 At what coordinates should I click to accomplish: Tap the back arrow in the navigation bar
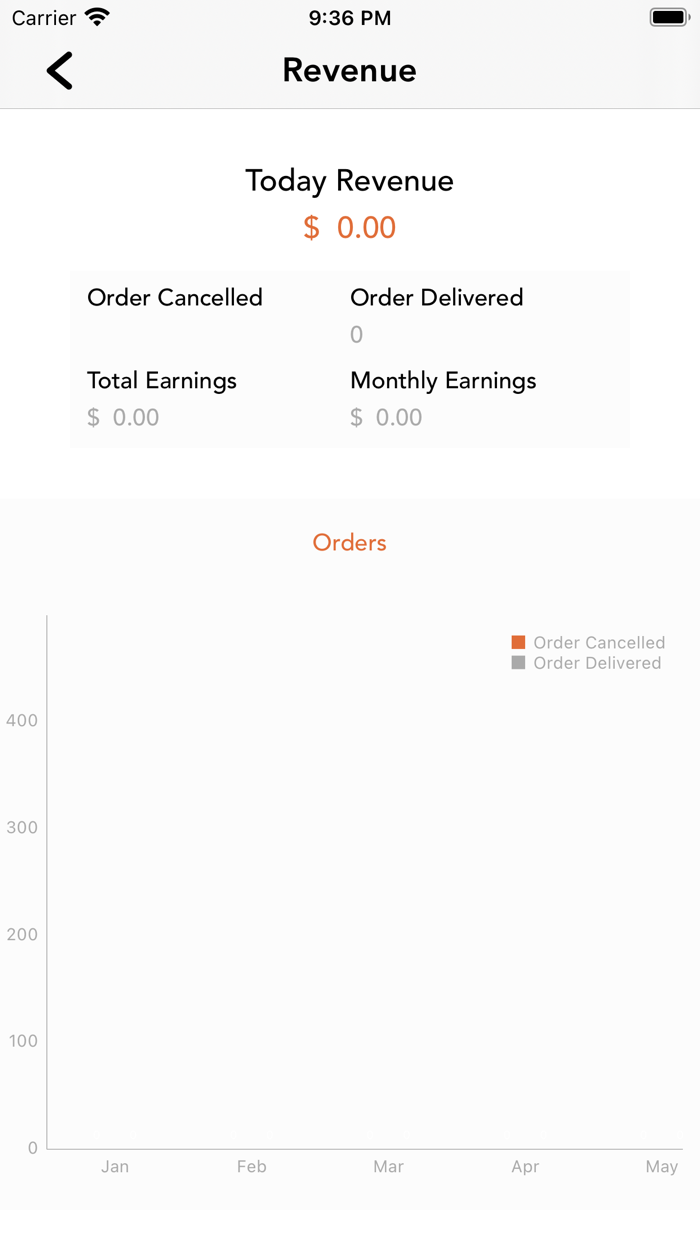[59, 71]
